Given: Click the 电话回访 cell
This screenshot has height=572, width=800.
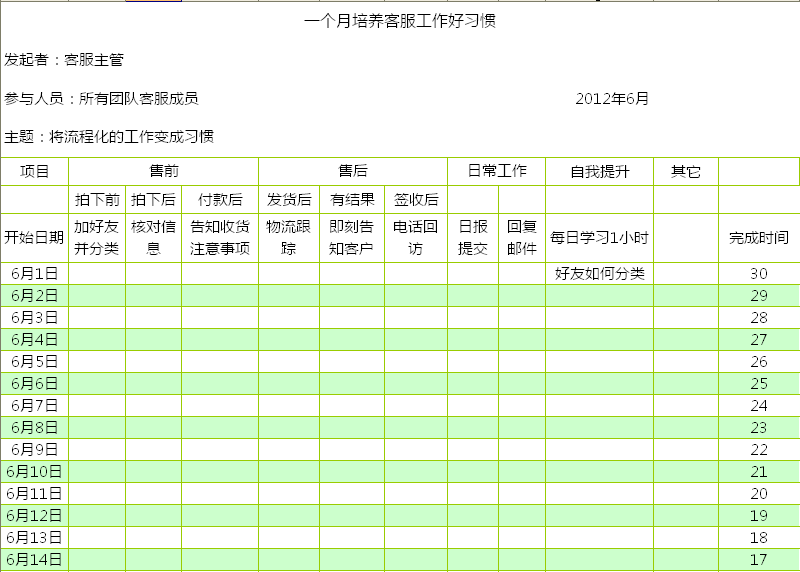Looking at the screenshot, I should (x=416, y=238).
